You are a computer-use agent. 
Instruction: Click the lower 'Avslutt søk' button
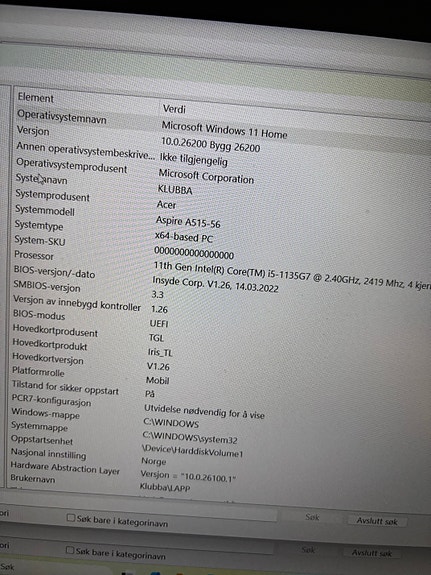click(x=372, y=553)
